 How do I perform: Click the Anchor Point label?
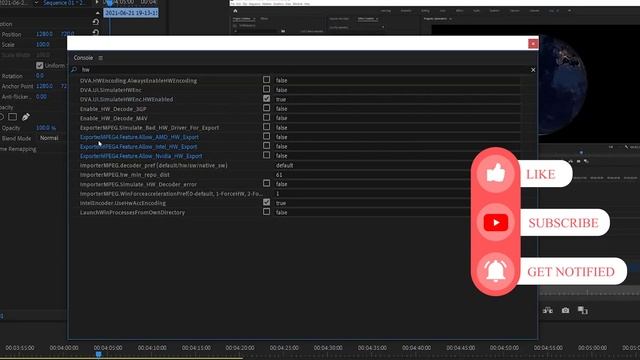(17, 86)
